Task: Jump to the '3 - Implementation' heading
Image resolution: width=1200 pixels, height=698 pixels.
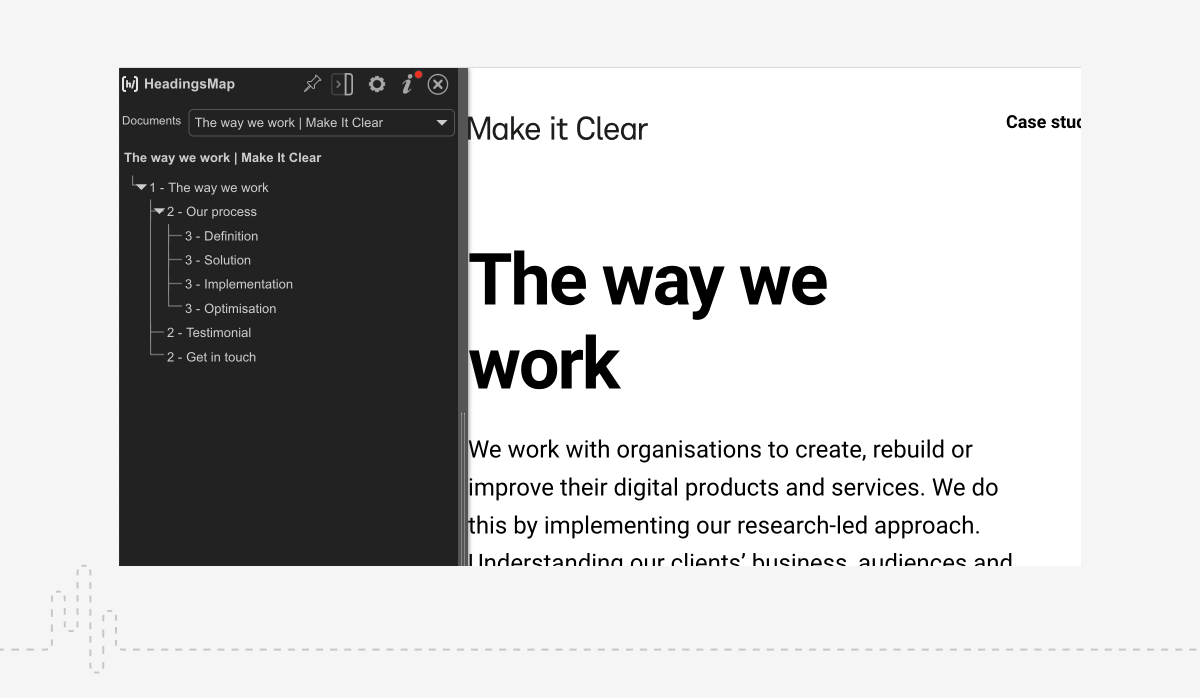Action: pyautogui.click(x=238, y=284)
